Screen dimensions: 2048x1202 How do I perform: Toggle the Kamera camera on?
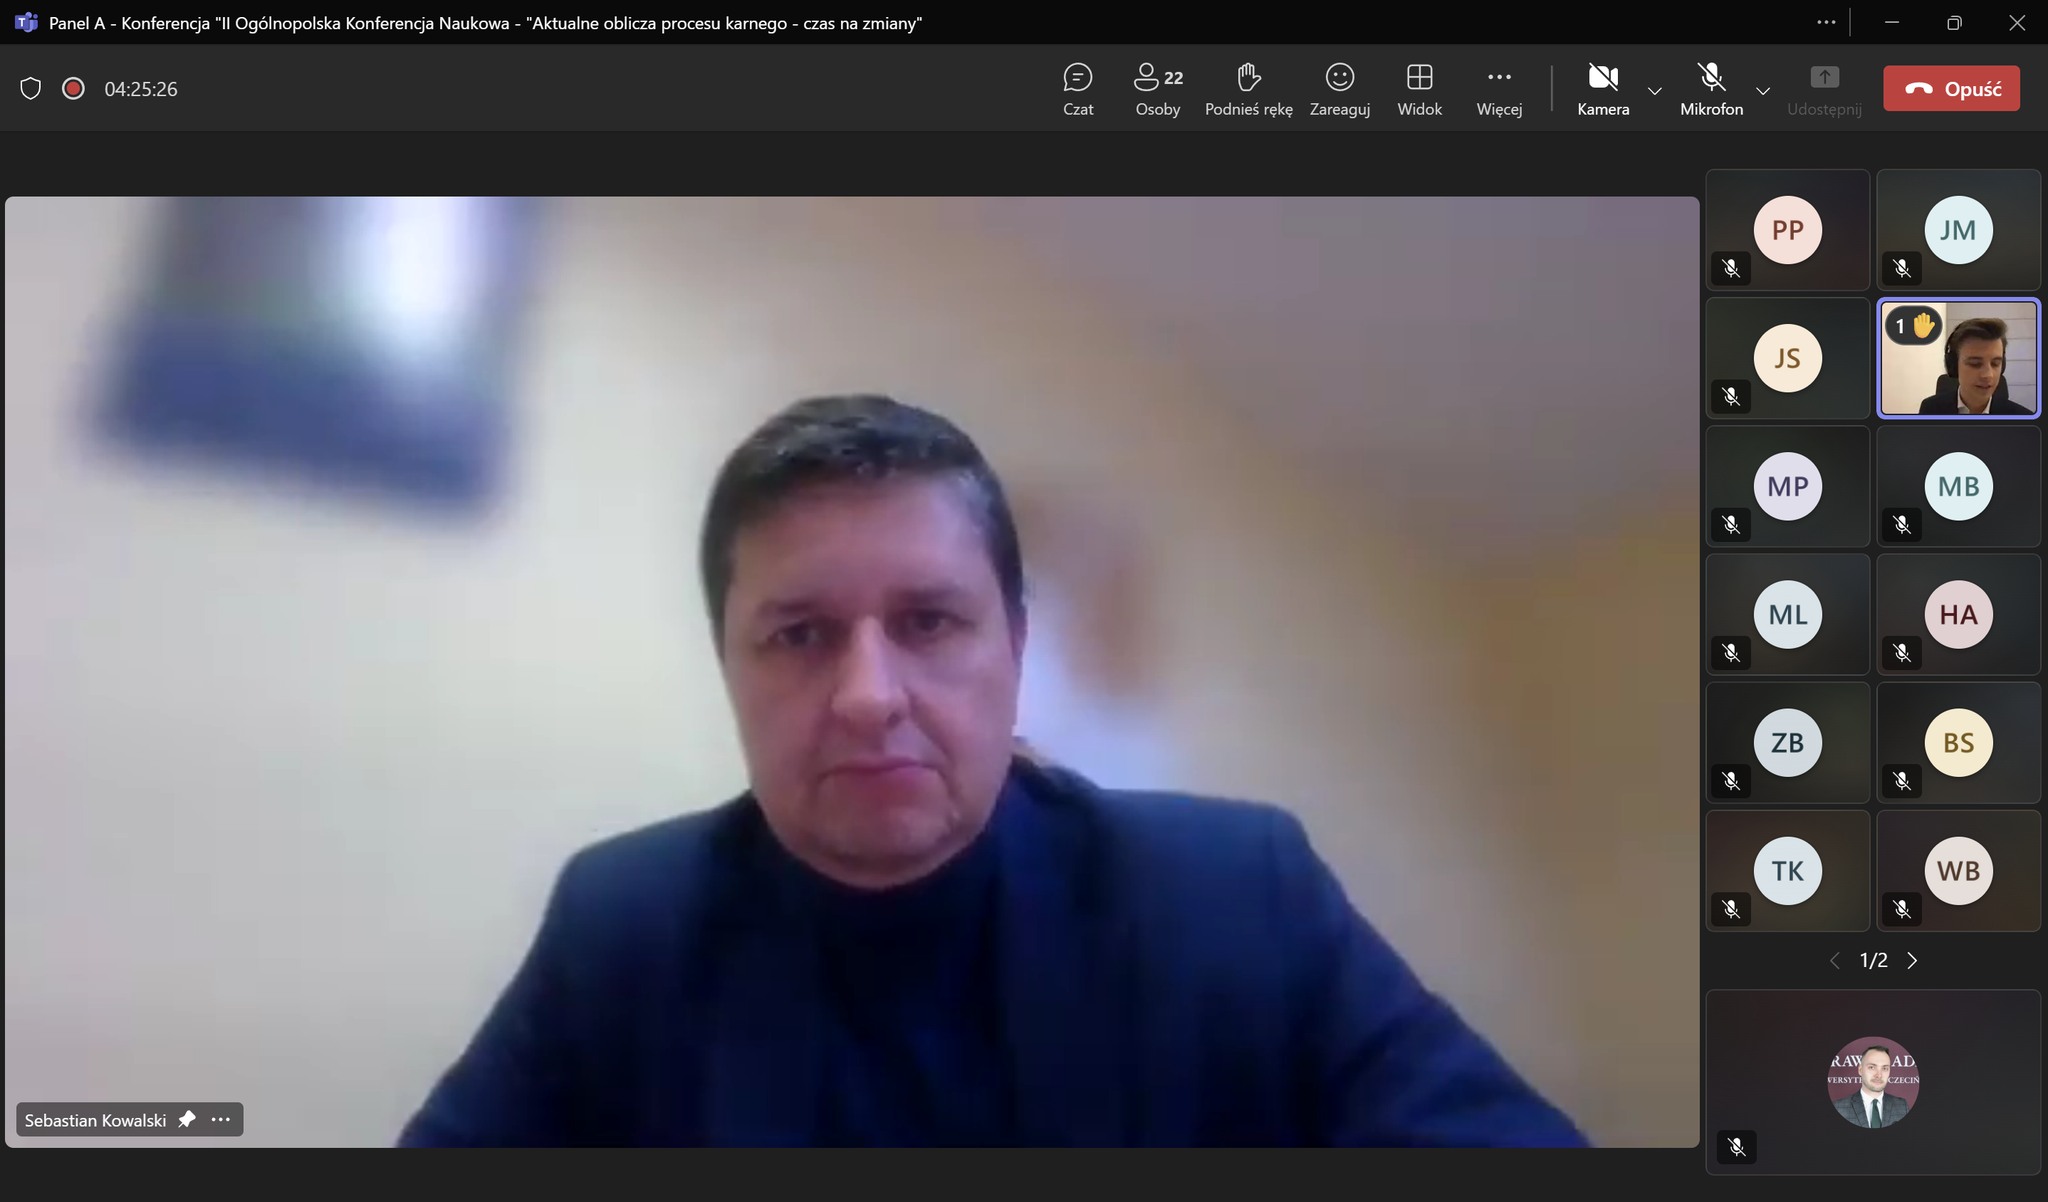coord(1603,88)
